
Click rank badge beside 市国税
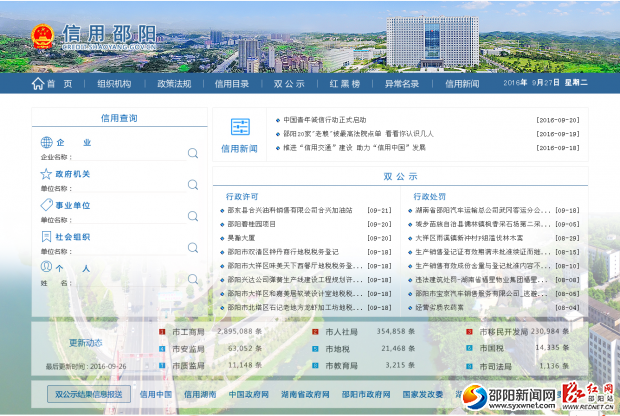(x=469, y=348)
